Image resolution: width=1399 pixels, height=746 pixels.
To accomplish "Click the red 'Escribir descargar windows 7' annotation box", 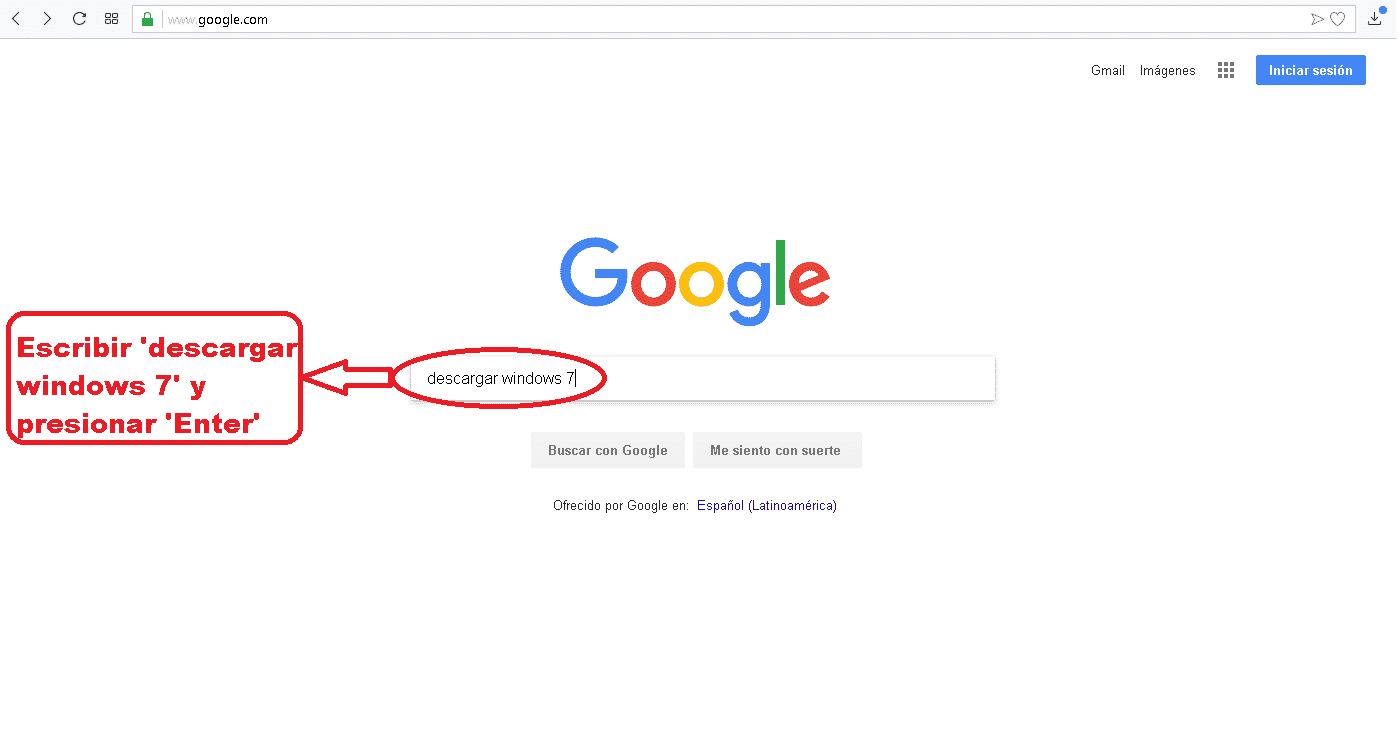I will (x=154, y=377).
